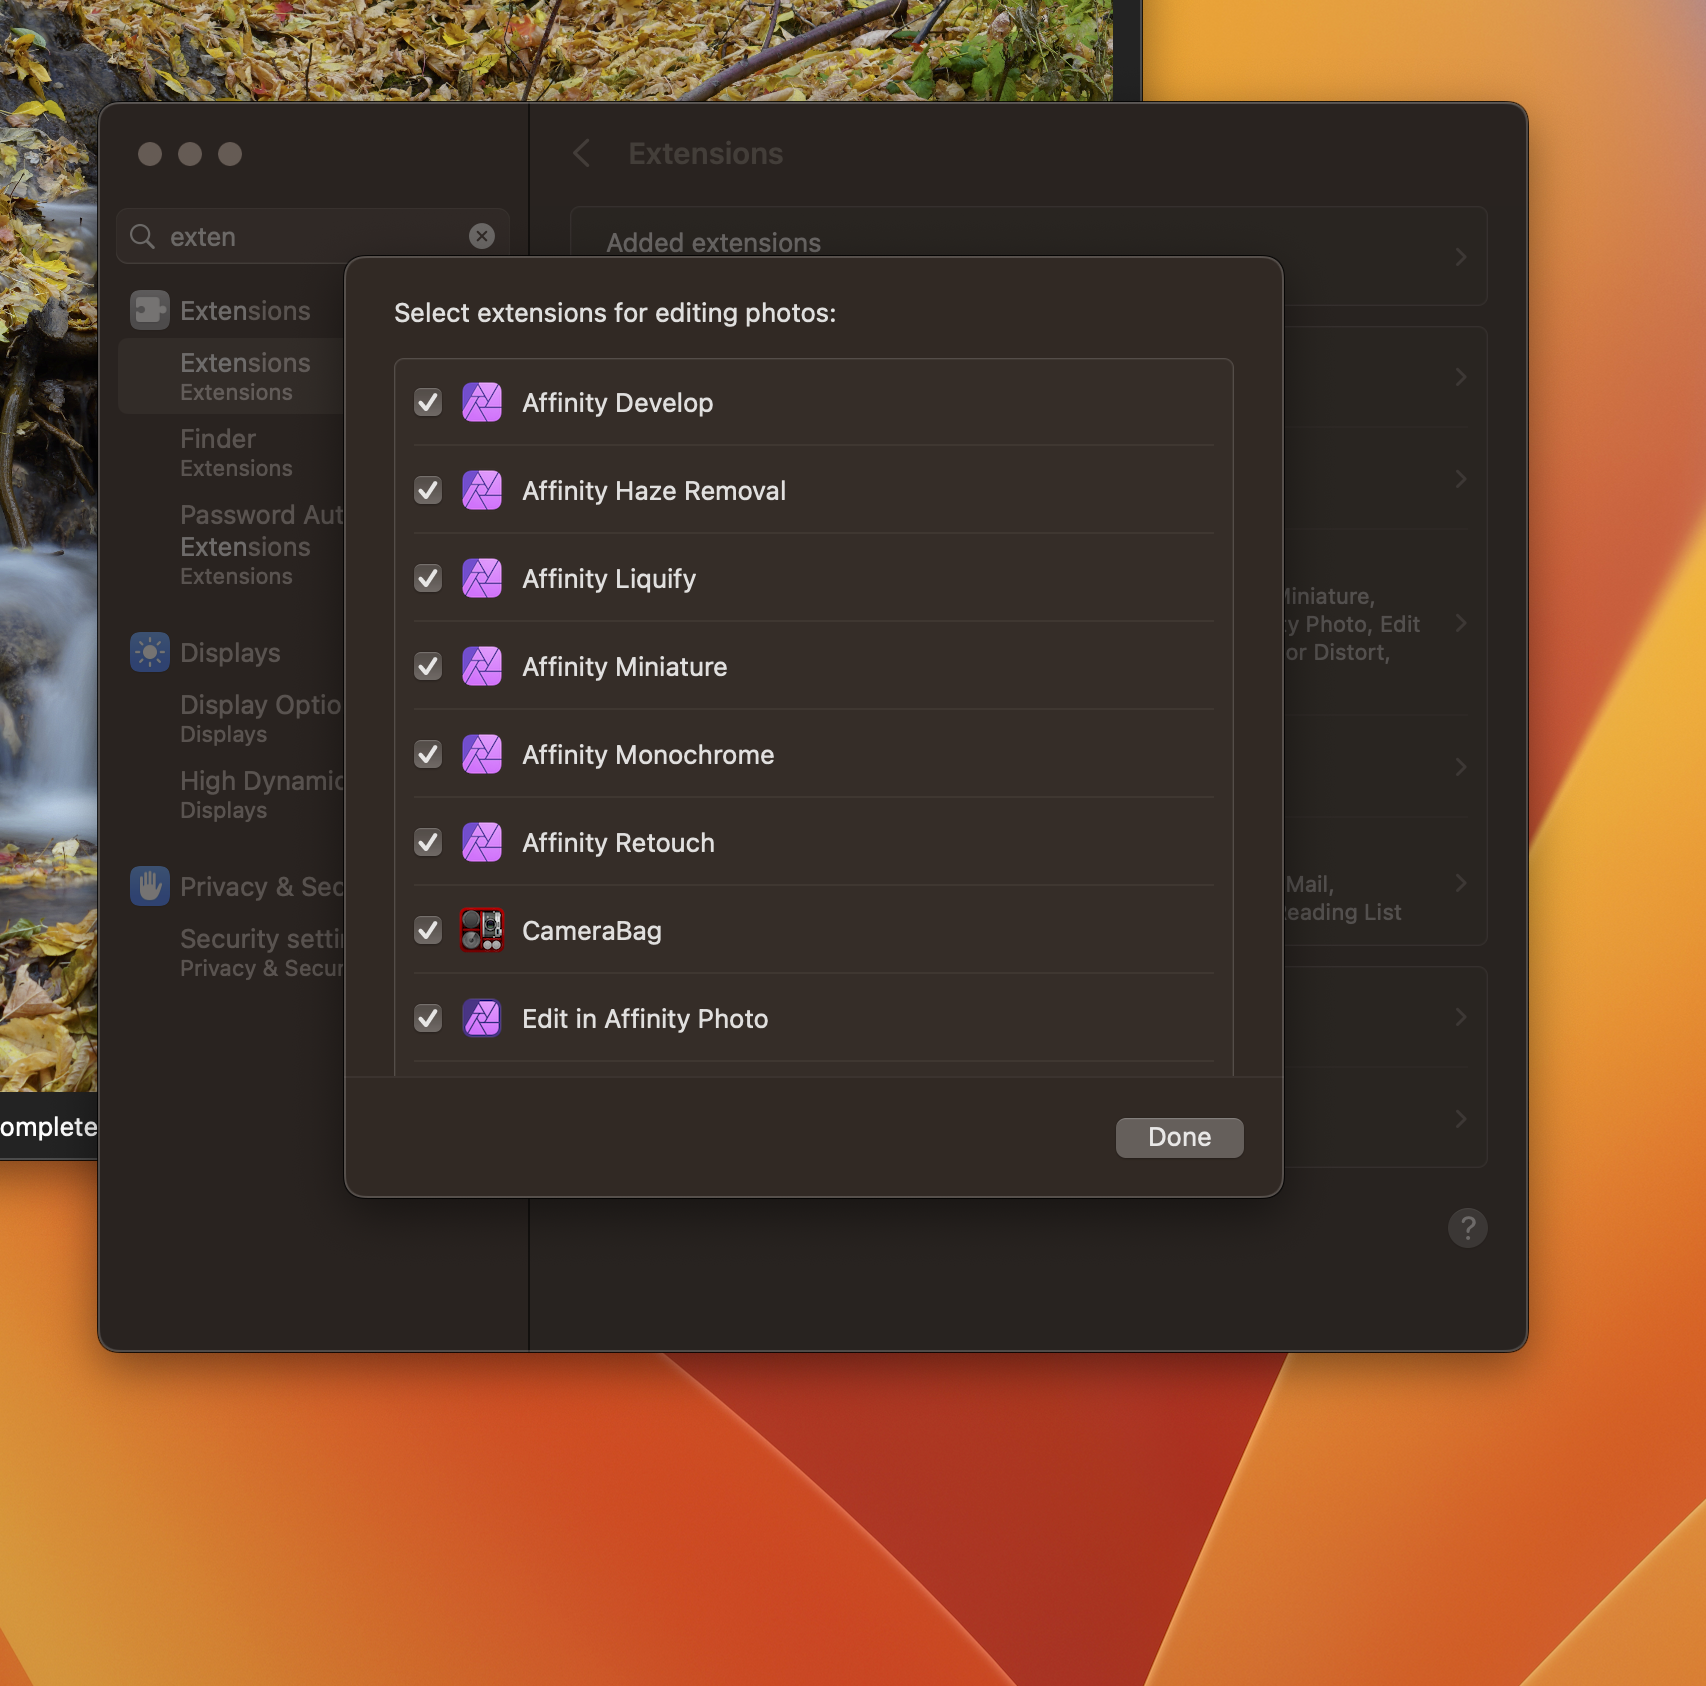Viewport: 1706px width, 1686px height.
Task: Click the Affinity Develop extension icon
Action: (483, 402)
